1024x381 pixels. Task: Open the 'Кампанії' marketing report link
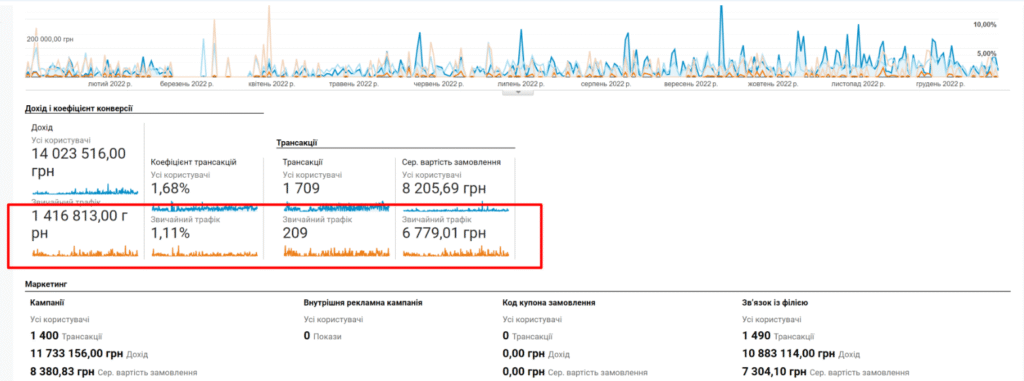47,303
